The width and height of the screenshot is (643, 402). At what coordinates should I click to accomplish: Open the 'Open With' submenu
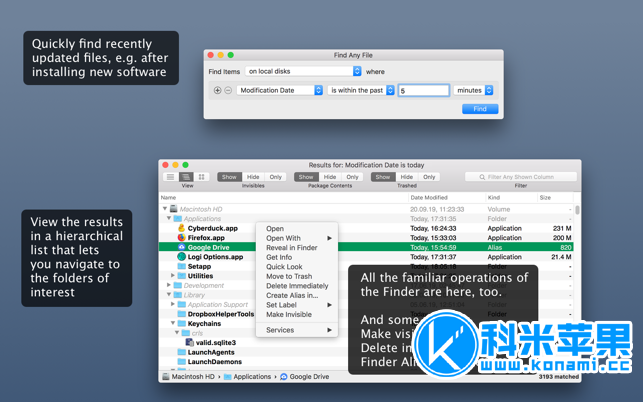[x=297, y=238]
